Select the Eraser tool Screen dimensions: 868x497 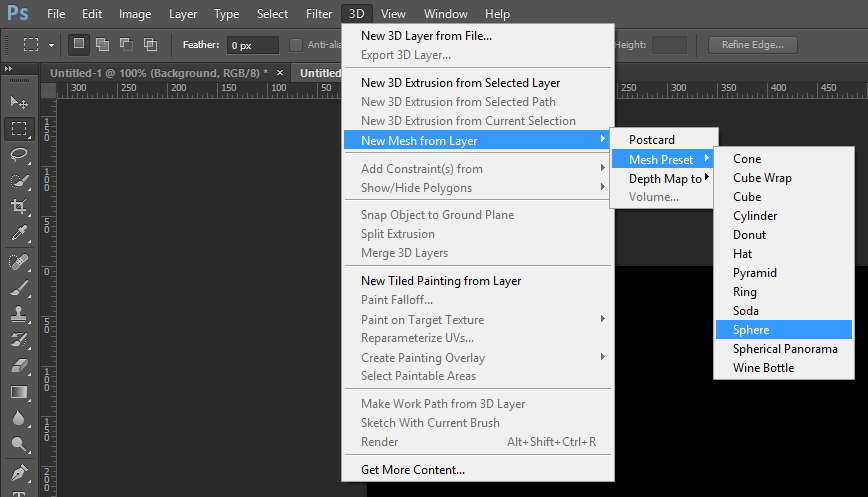tap(19, 366)
